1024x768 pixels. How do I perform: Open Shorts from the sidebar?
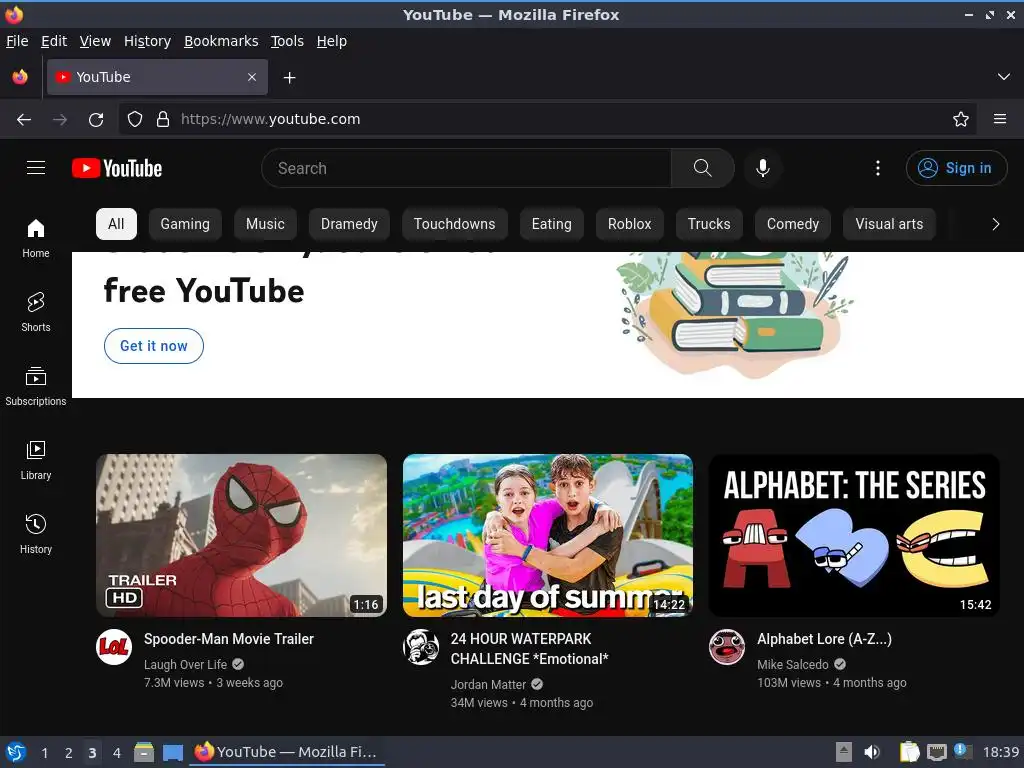coord(36,312)
